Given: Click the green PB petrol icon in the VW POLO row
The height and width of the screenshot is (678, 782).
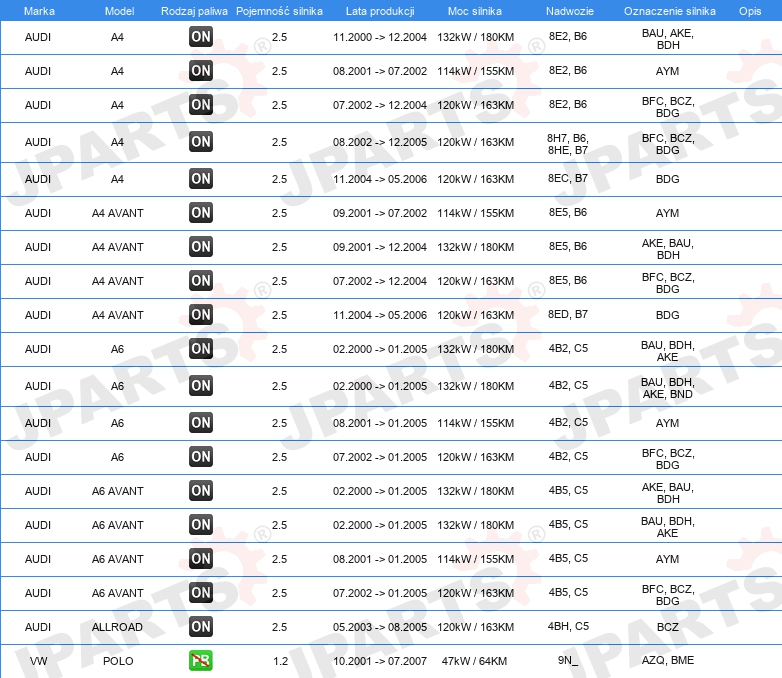Looking at the screenshot, I should coord(201,660).
